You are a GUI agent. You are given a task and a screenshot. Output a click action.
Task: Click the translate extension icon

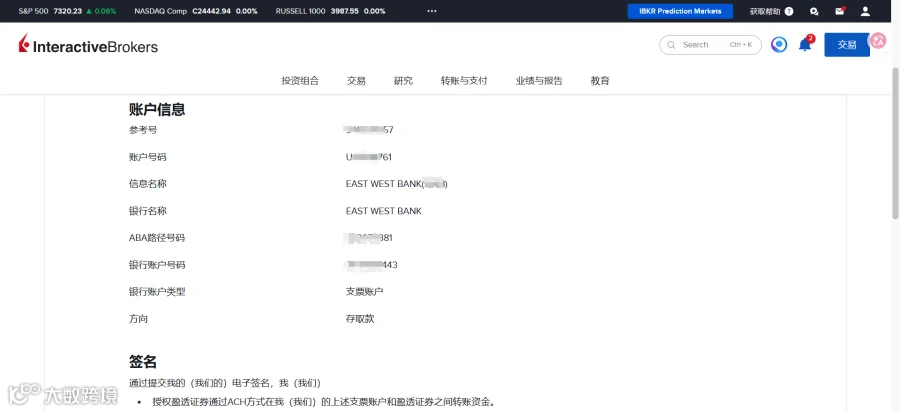(878, 40)
